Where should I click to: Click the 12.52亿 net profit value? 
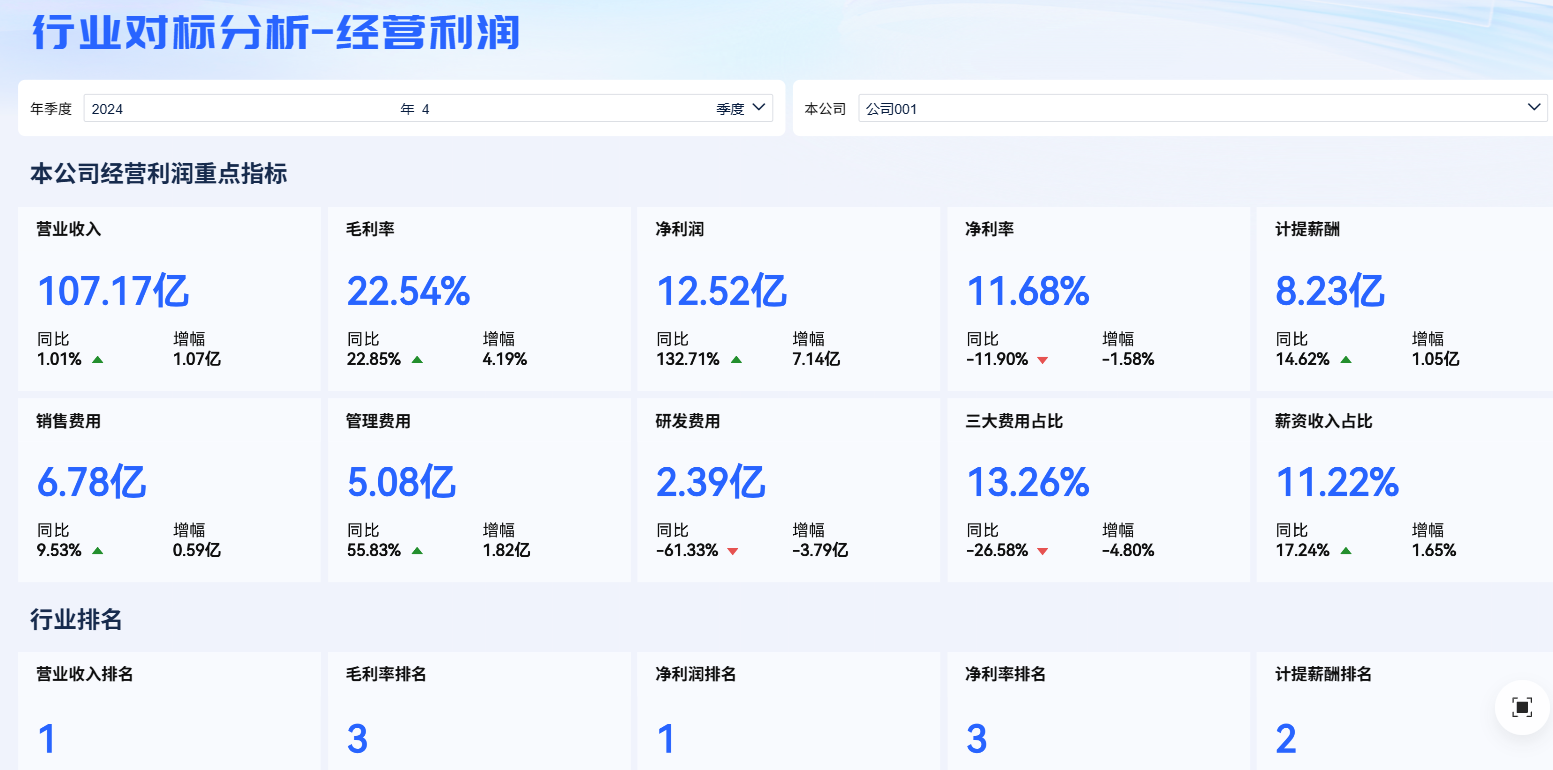point(721,291)
